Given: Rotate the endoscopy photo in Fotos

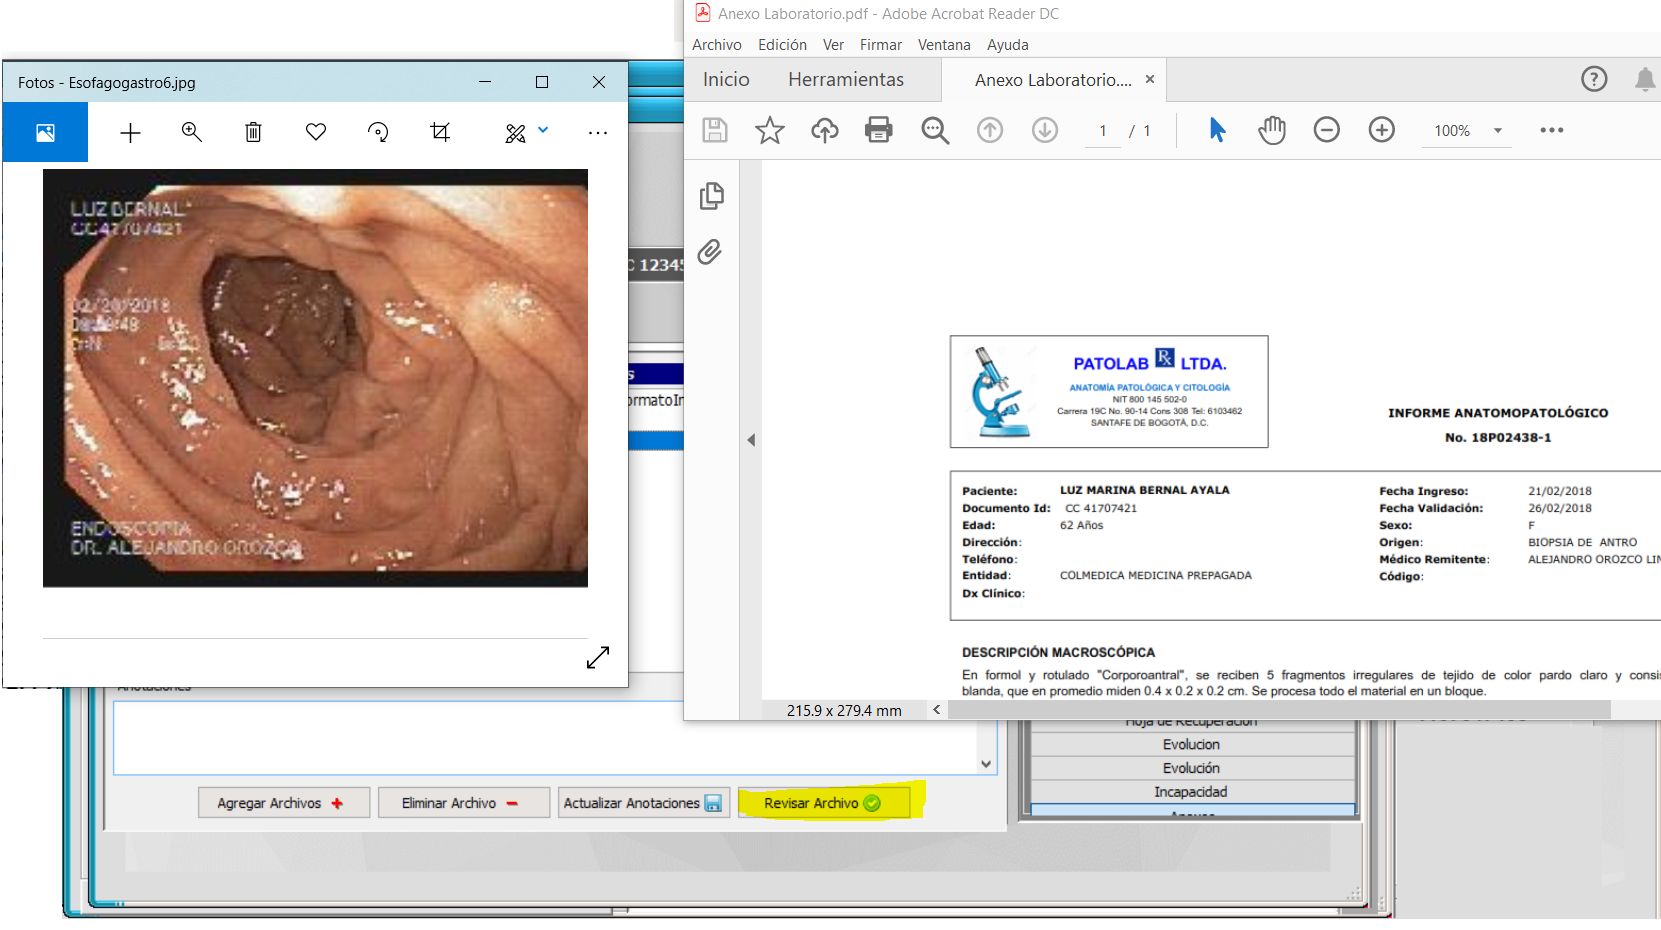Looking at the screenshot, I should (x=378, y=131).
